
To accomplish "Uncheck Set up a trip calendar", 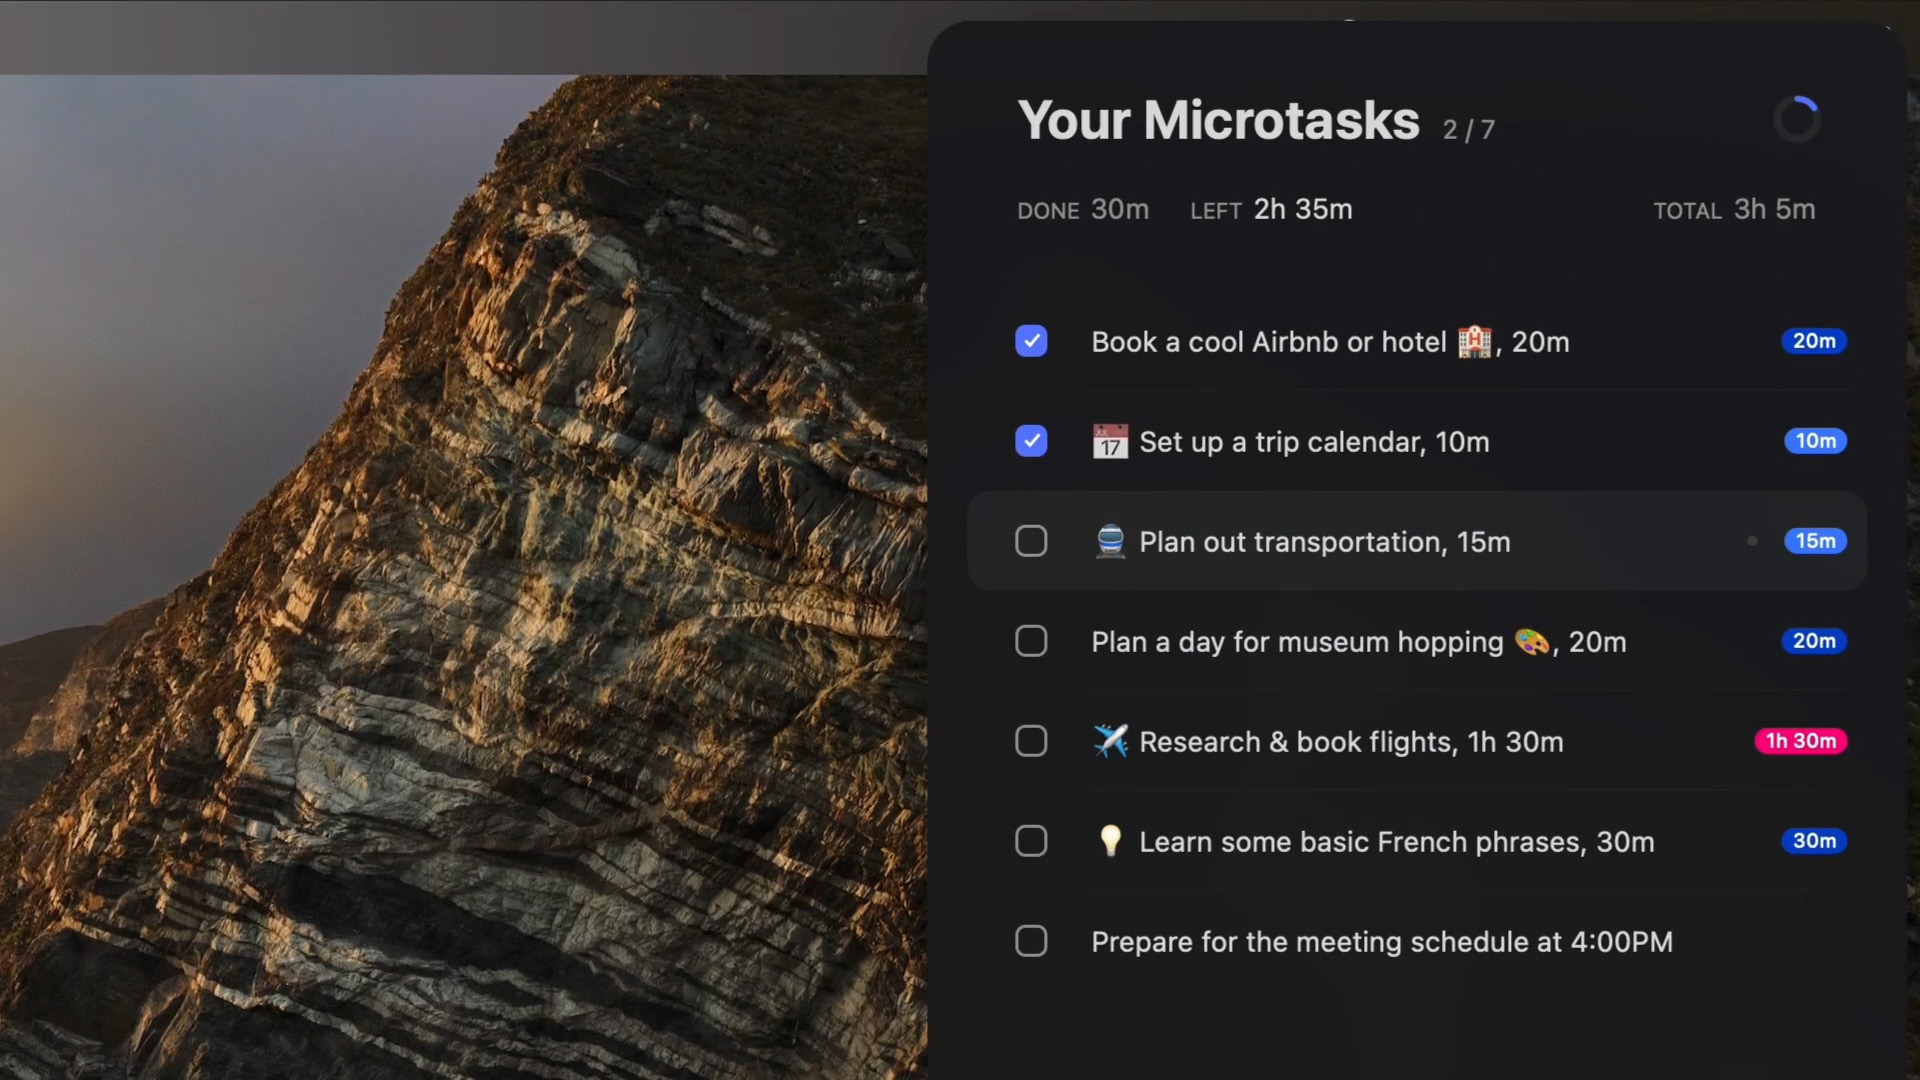I will [x=1031, y=441].
